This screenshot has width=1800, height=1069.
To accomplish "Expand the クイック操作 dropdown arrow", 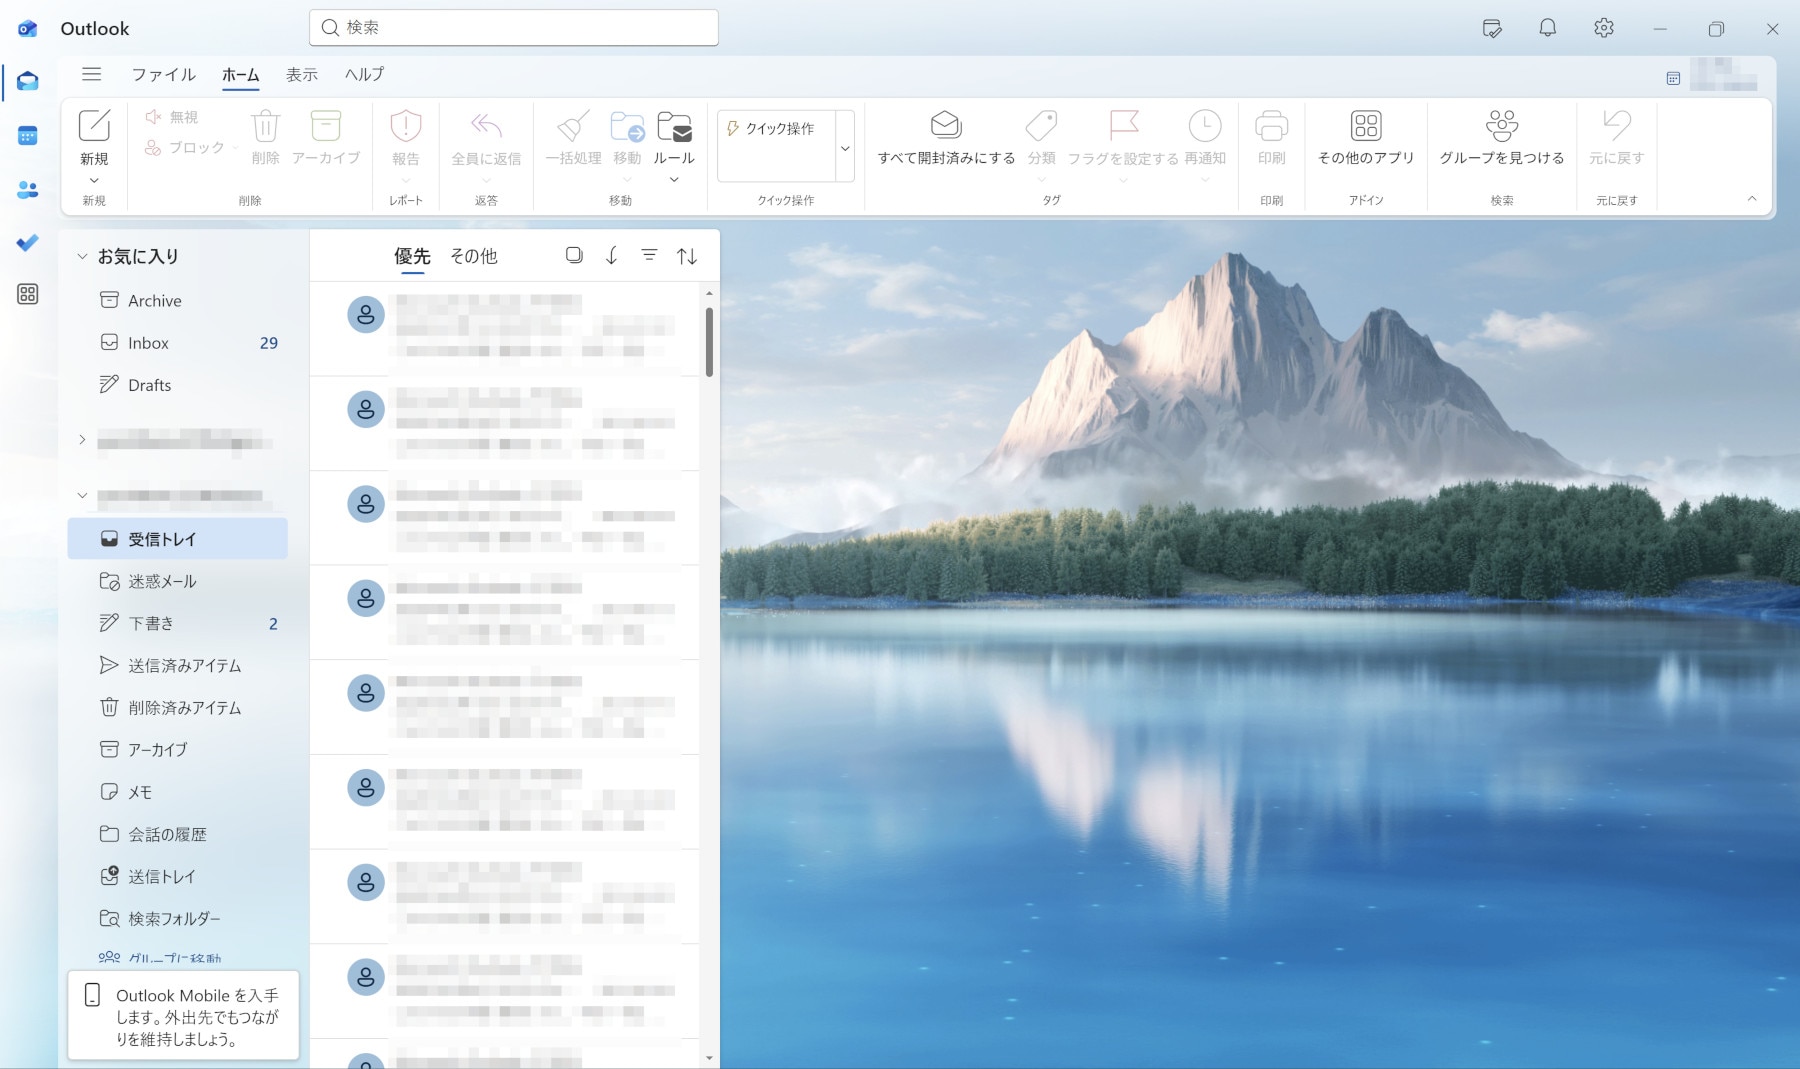I will (x=845, y=148).
